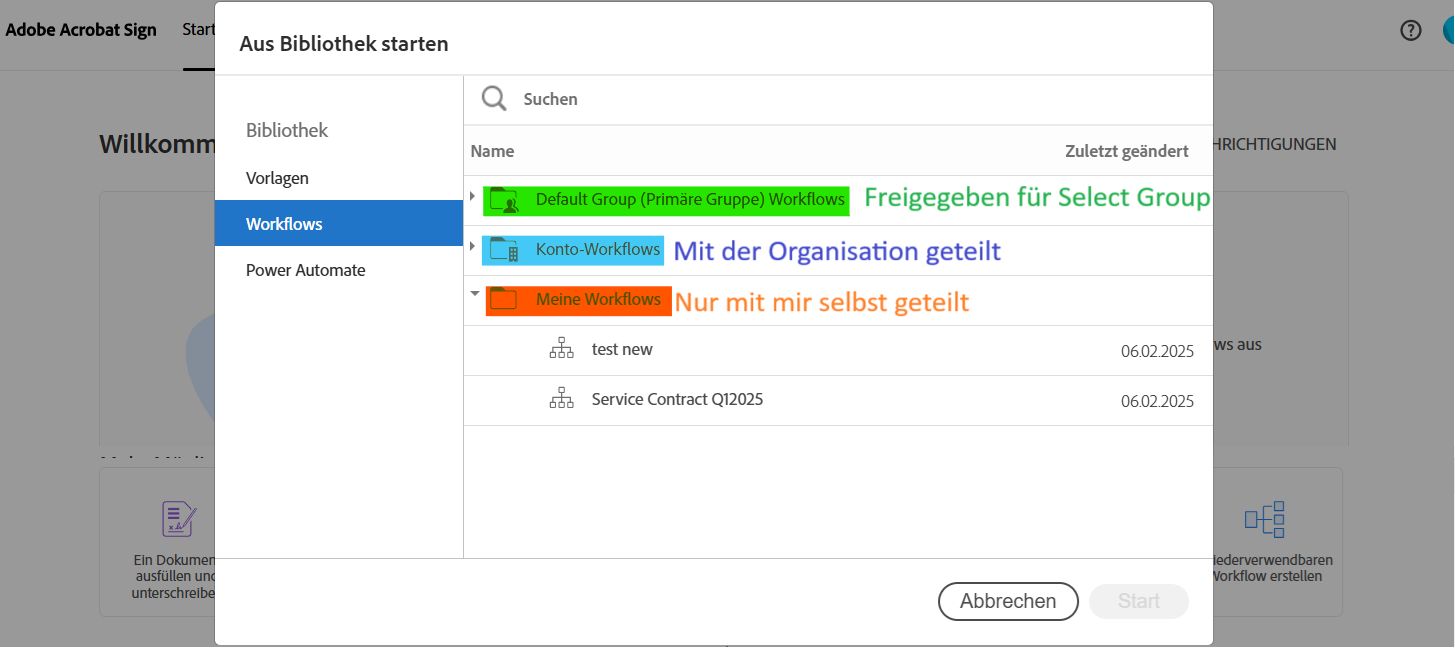Expand the Konto-Workflows folder arrow
This screenshot has width=1455, height=648.
(472, 245)
